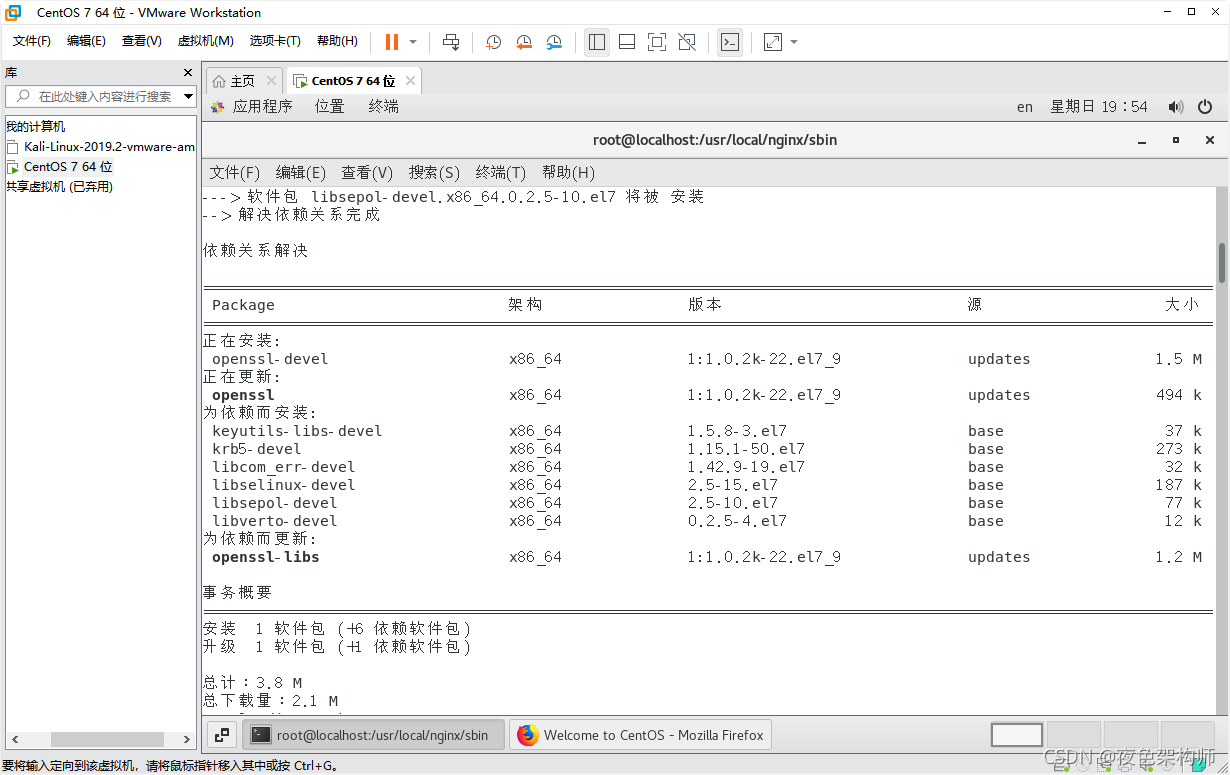Take a snapshot of the virtual machine
The width and height of the screenshot is (1230, 775).
pos(493,42)
